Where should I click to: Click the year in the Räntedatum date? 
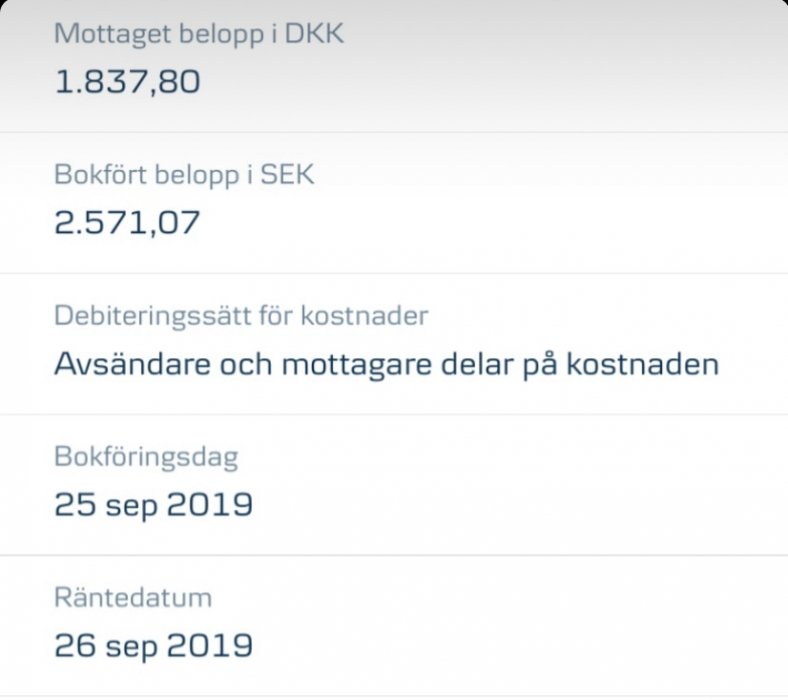209,645
